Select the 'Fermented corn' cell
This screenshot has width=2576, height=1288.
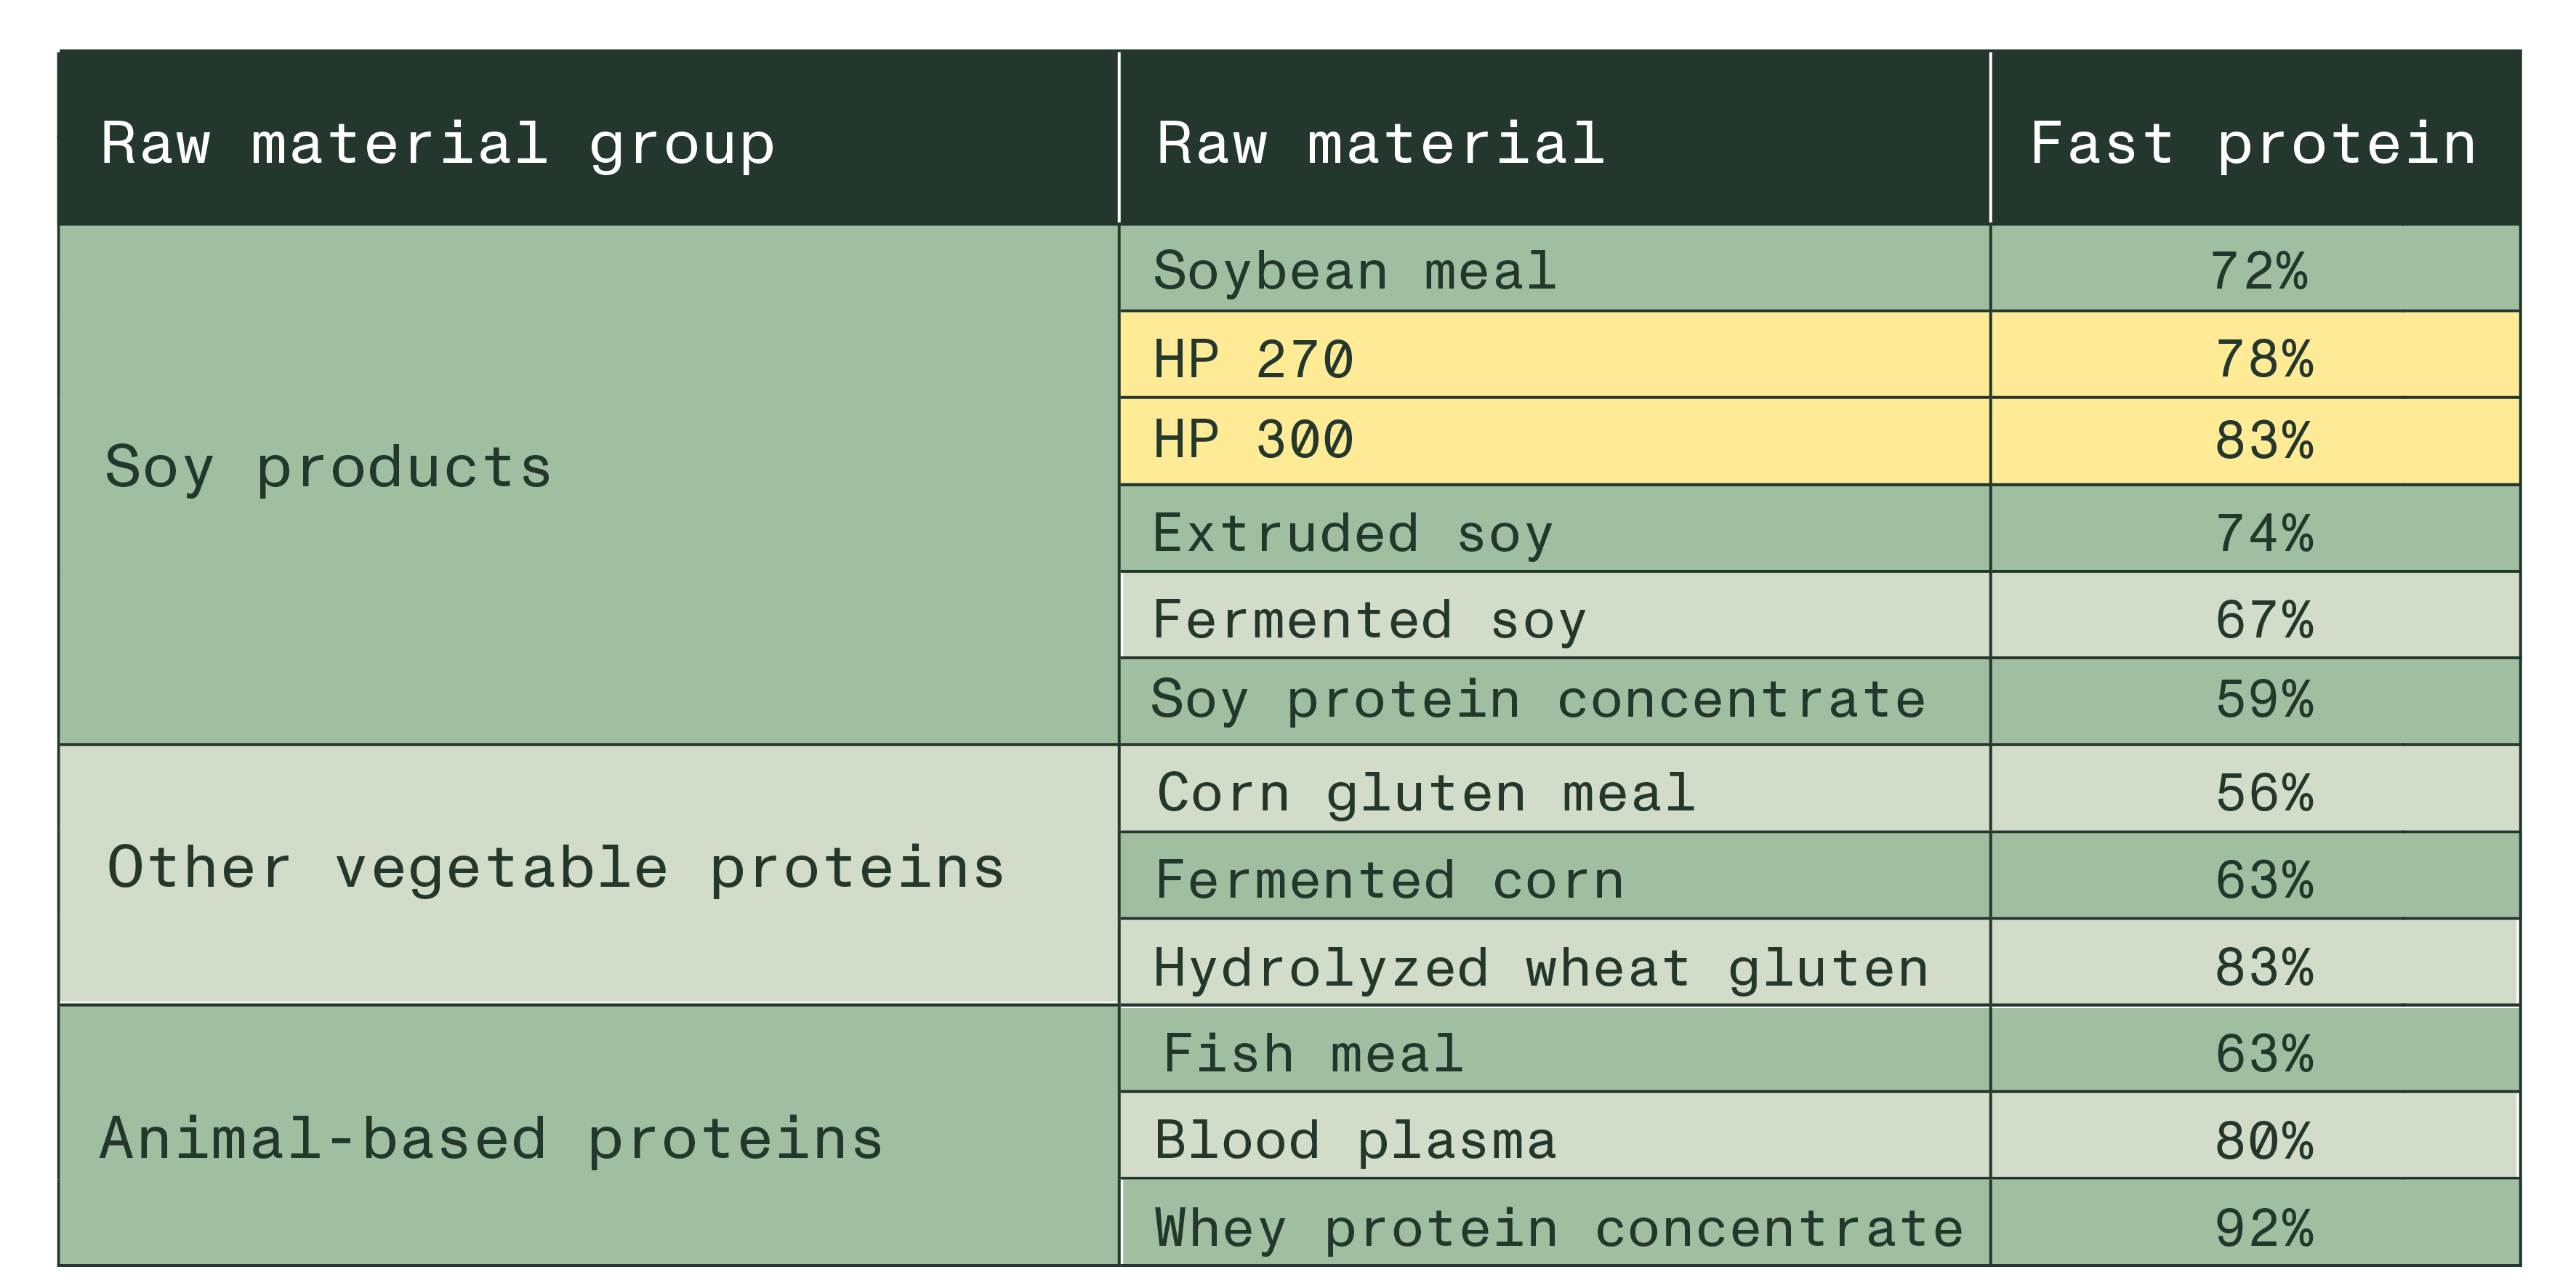tap(1390, 880)
